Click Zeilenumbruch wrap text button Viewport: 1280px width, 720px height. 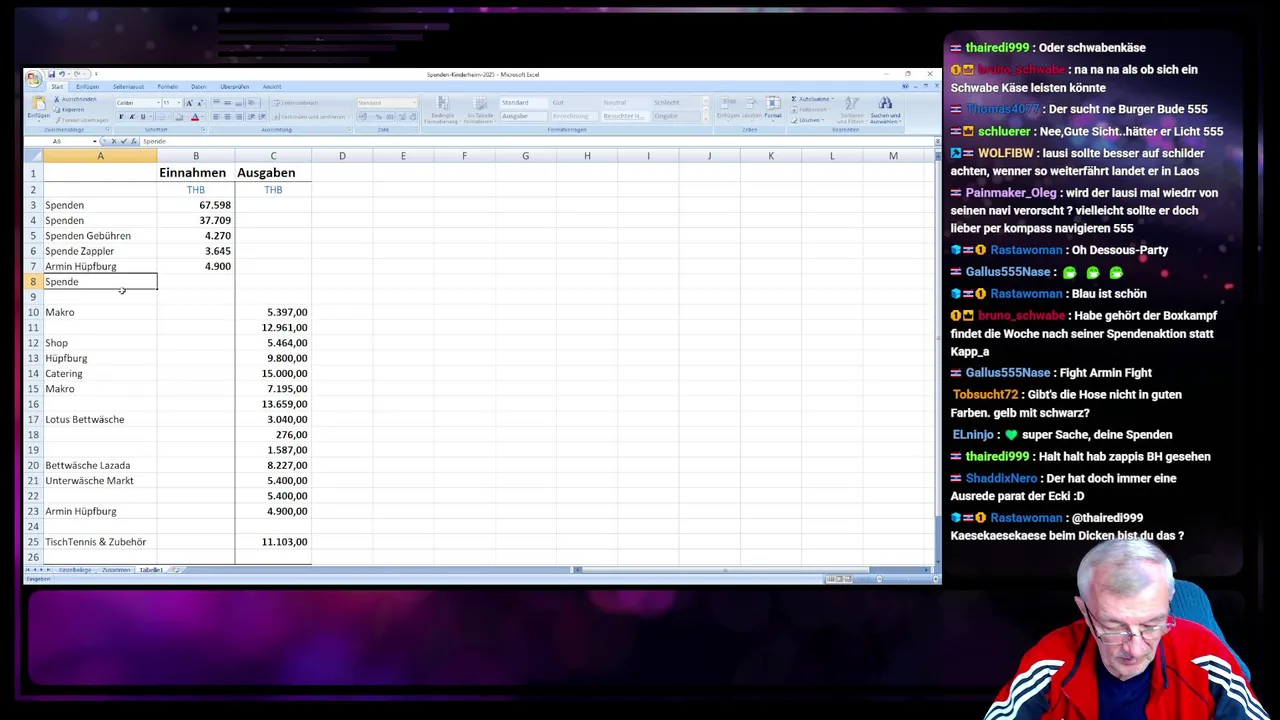[296, 103]
